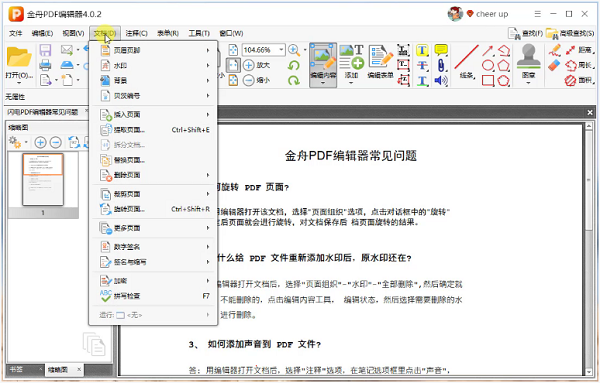
Task: Choose 旋转页面 rotate pages menu item
Action: pos(154,209)
